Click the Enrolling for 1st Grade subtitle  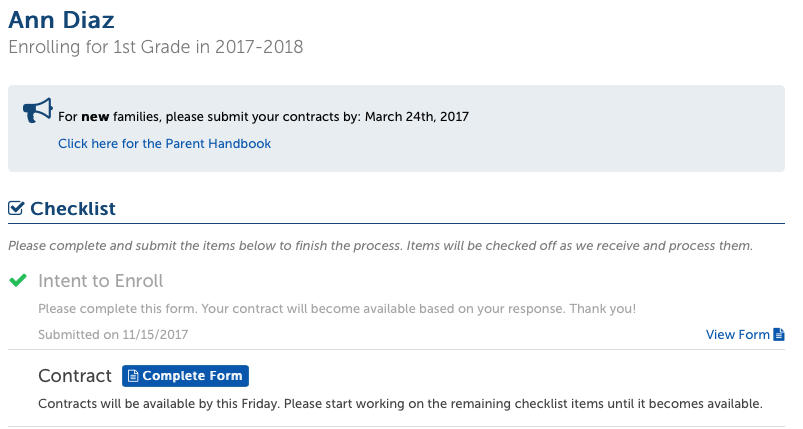(x=156, y=47)
